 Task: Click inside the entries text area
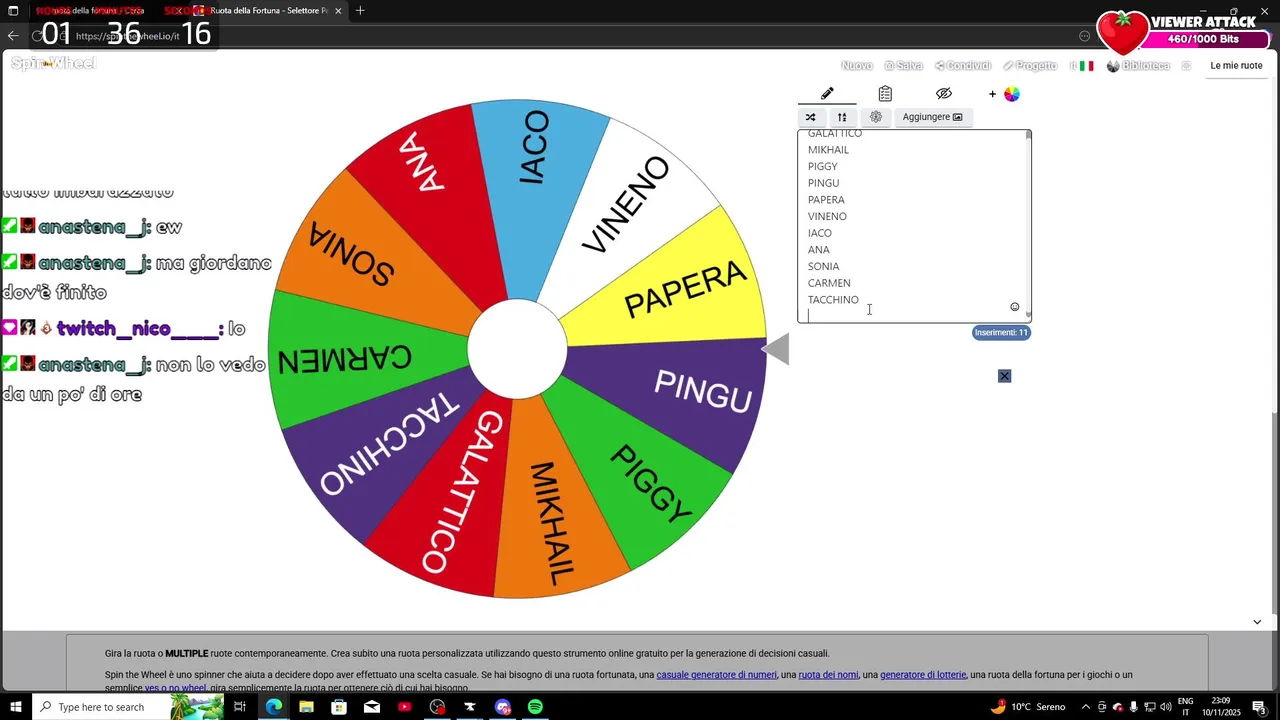click(914, 226)
